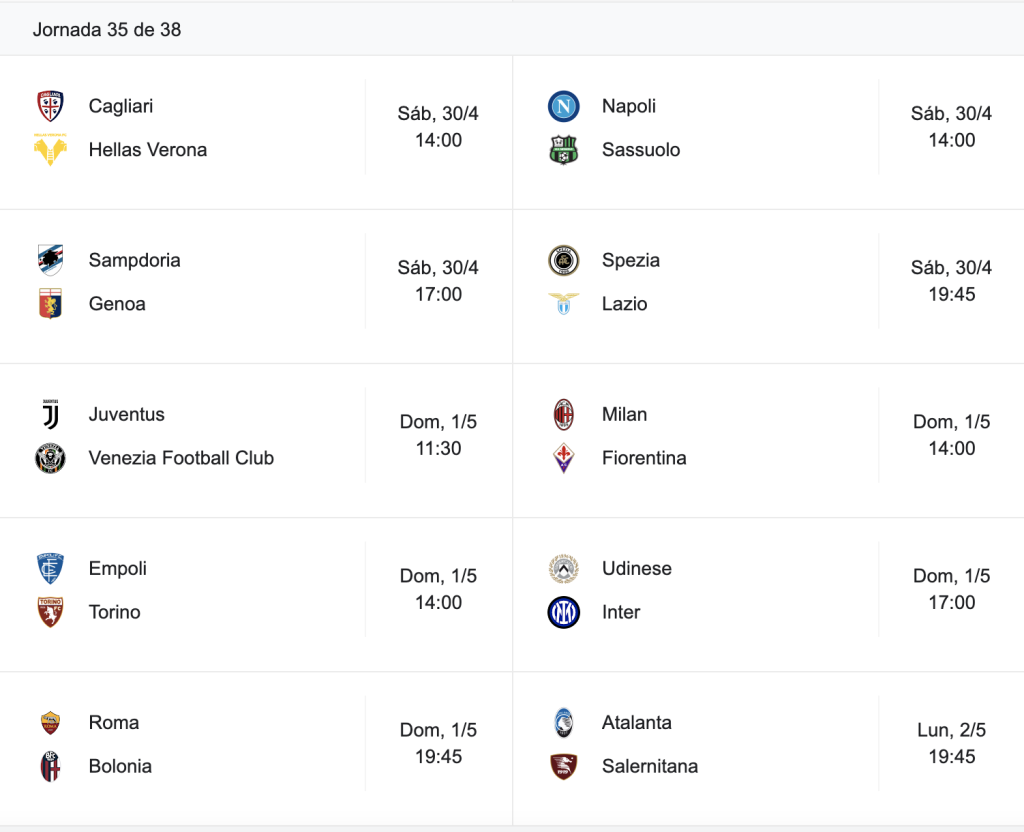The width and height of the screenshot is (1024, 832).
Task: Click the Empoli team name
Action: [x=118, y=568]
